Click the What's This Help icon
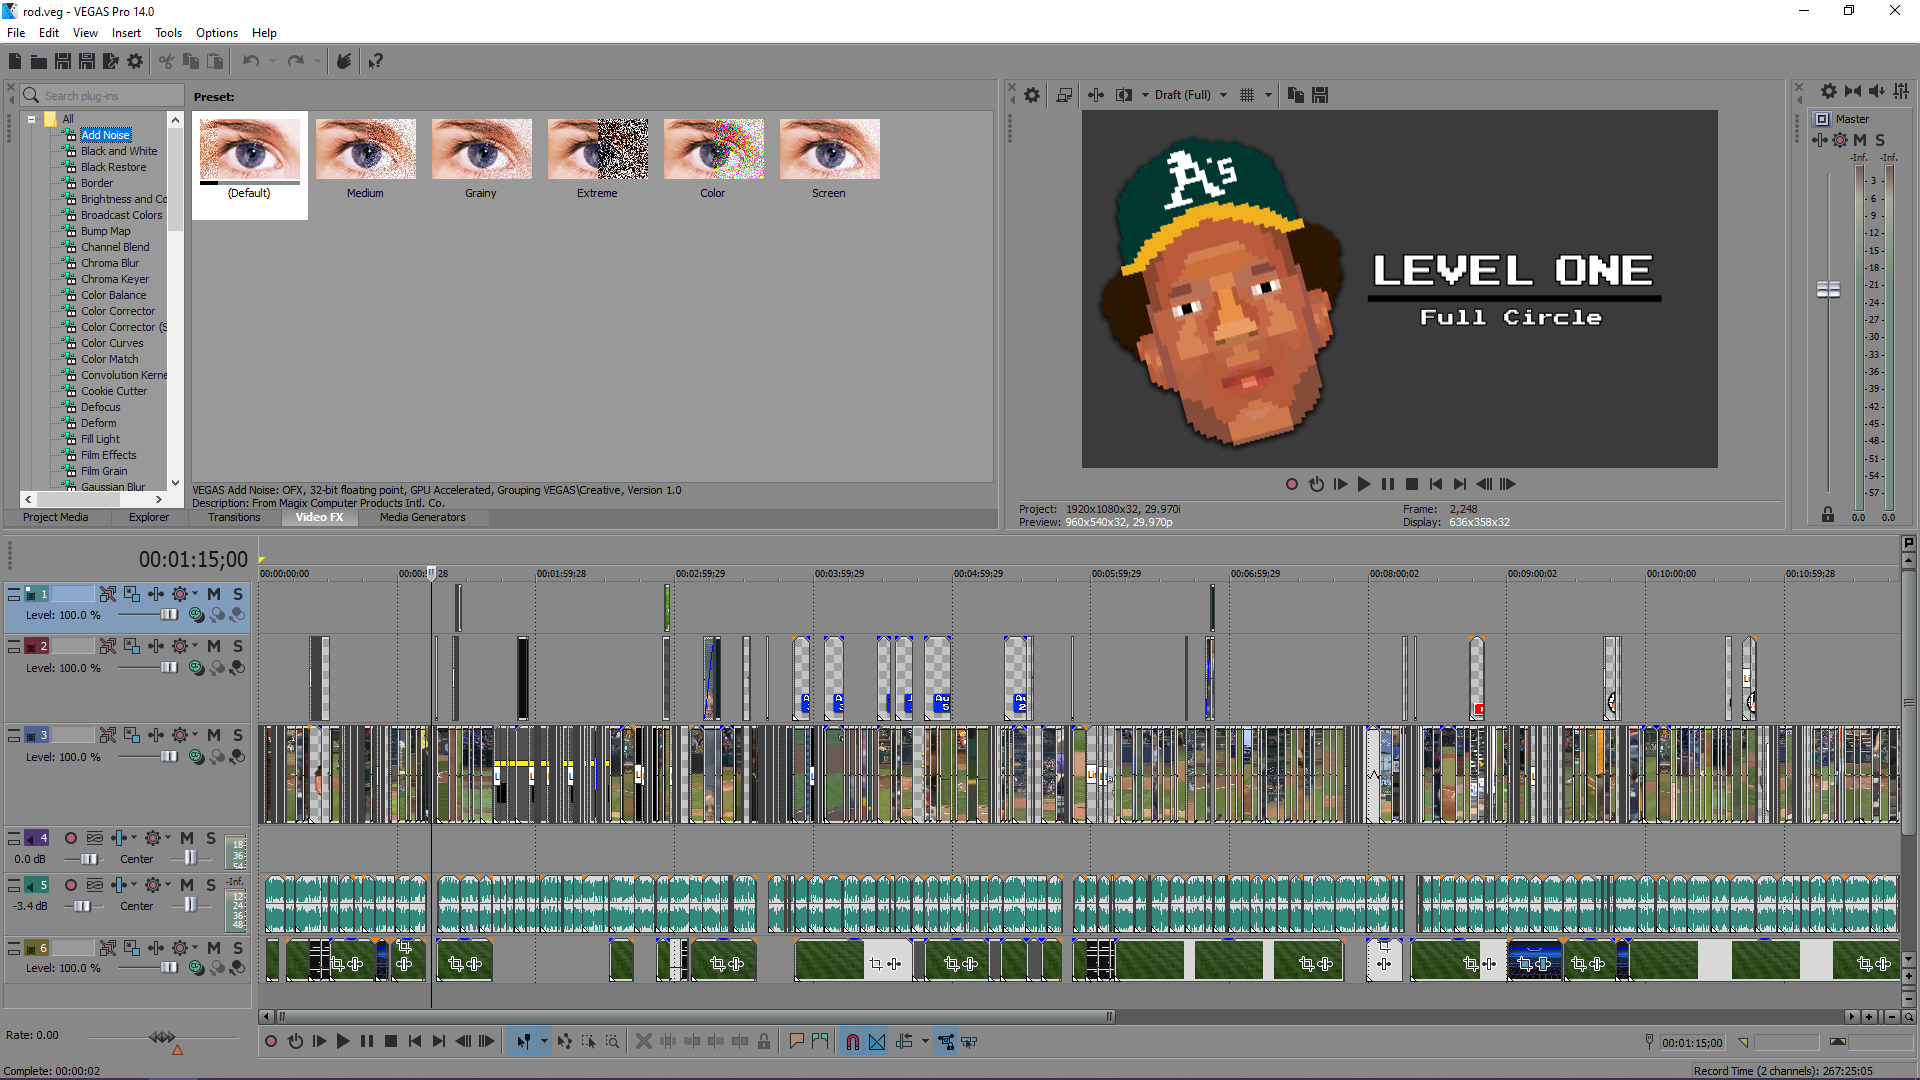The width and height of the screenshot is (1920, 1080). coord(376,61)
